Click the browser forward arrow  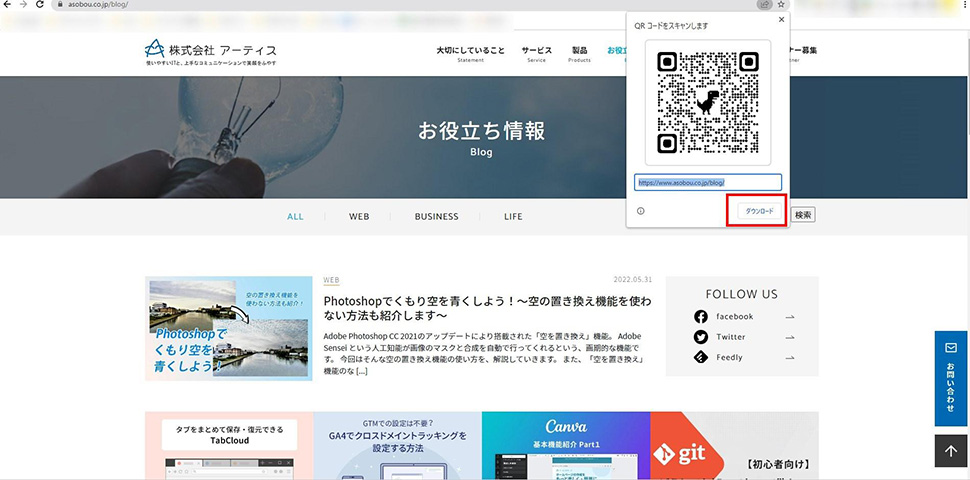(x=24, y=4)
